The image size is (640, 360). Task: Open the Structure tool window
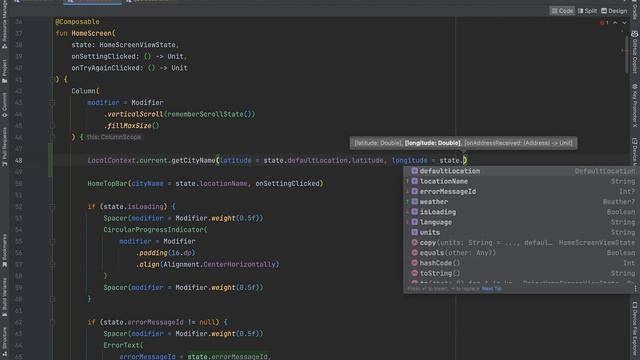[x=4, y=341]
